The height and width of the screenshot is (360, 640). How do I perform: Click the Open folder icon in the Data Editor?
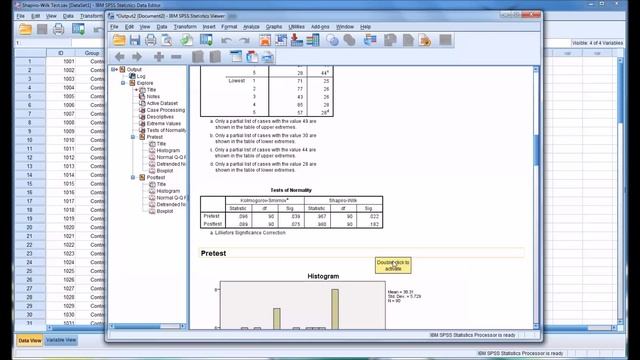pos(25,29)
